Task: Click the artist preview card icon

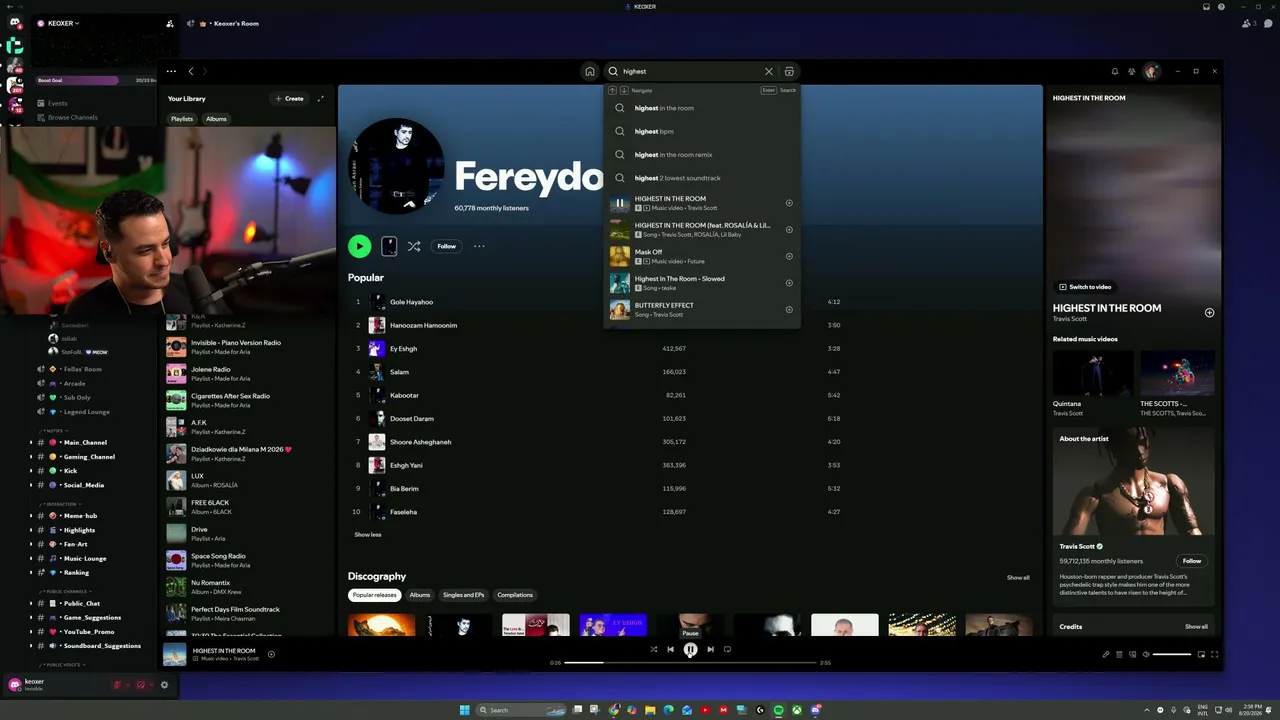Action: click(x=389, y=246)
